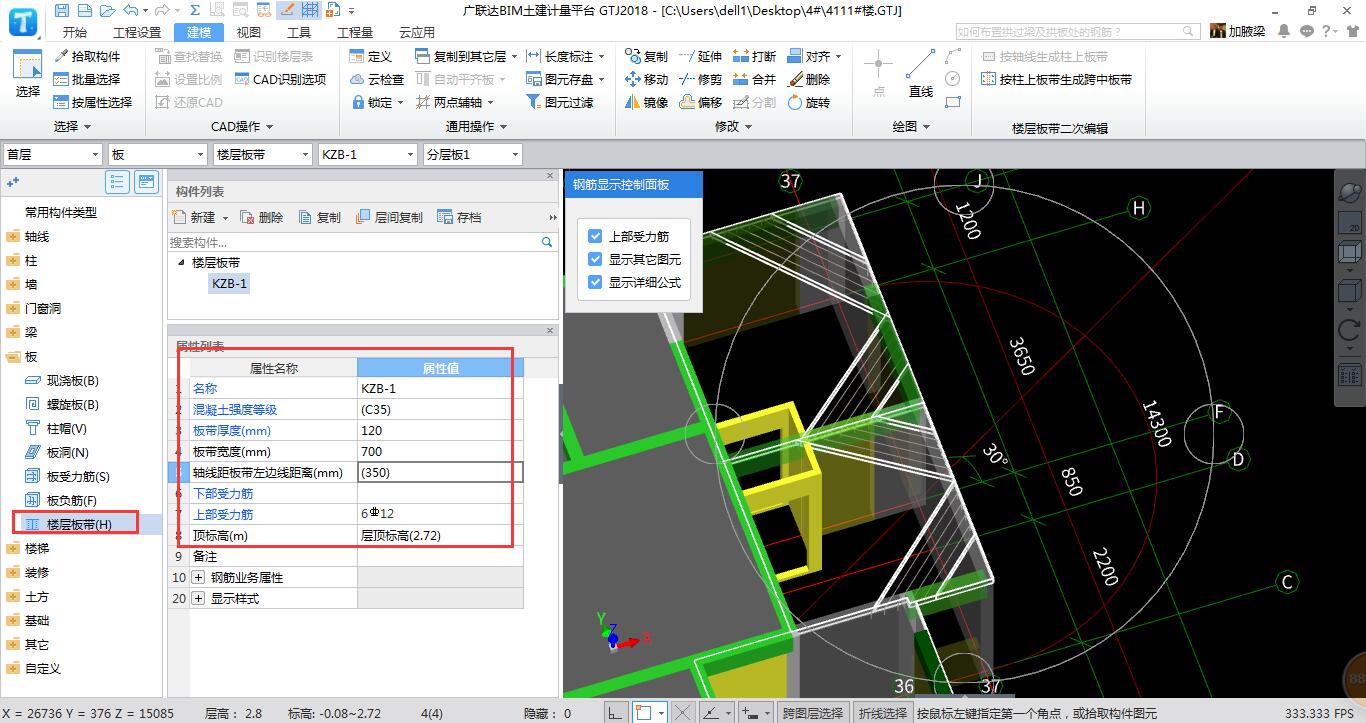
Task: Click 层间复制 in component list
Action: pos(389,217)
